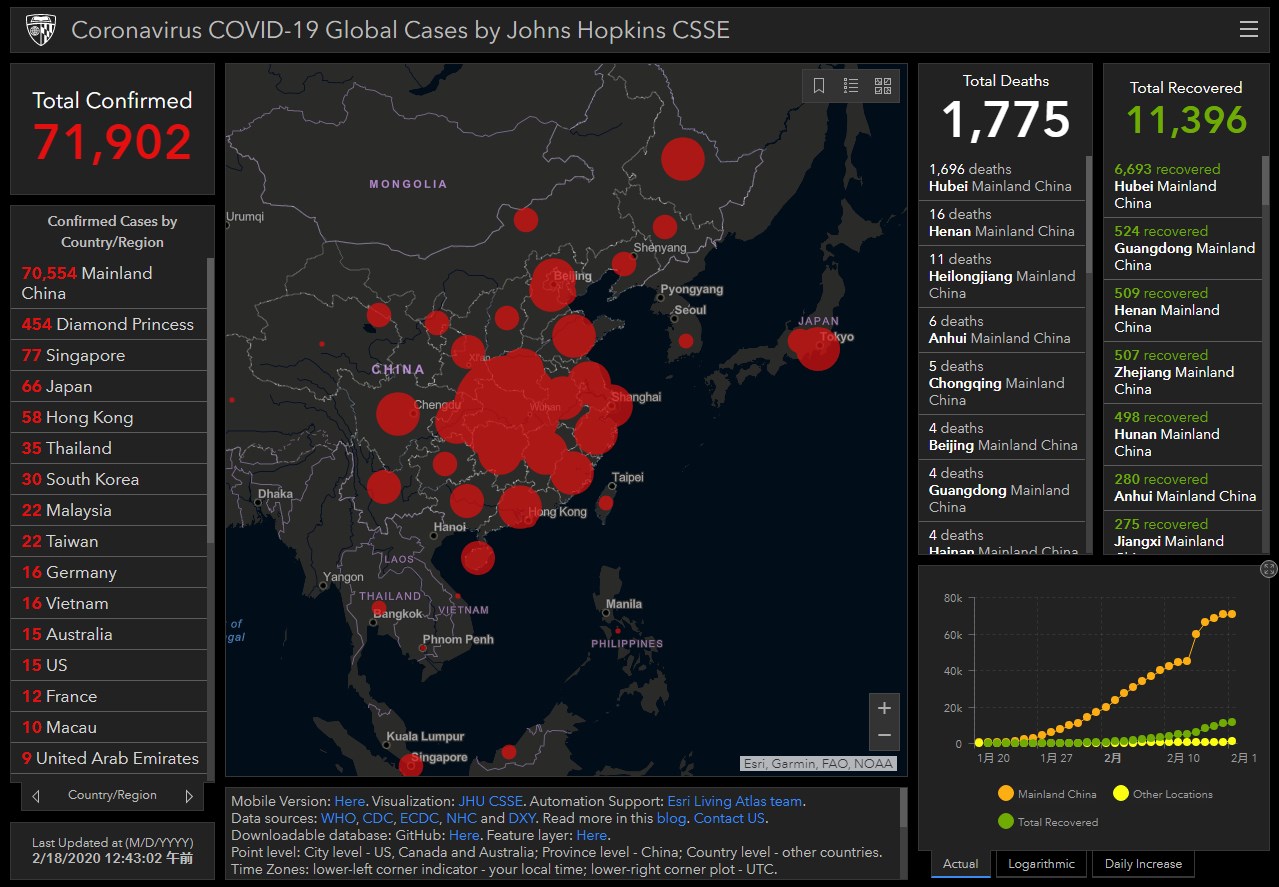The image size is (1279, 887).
Task: Select the Thailand country row
Action: [109, 448]
